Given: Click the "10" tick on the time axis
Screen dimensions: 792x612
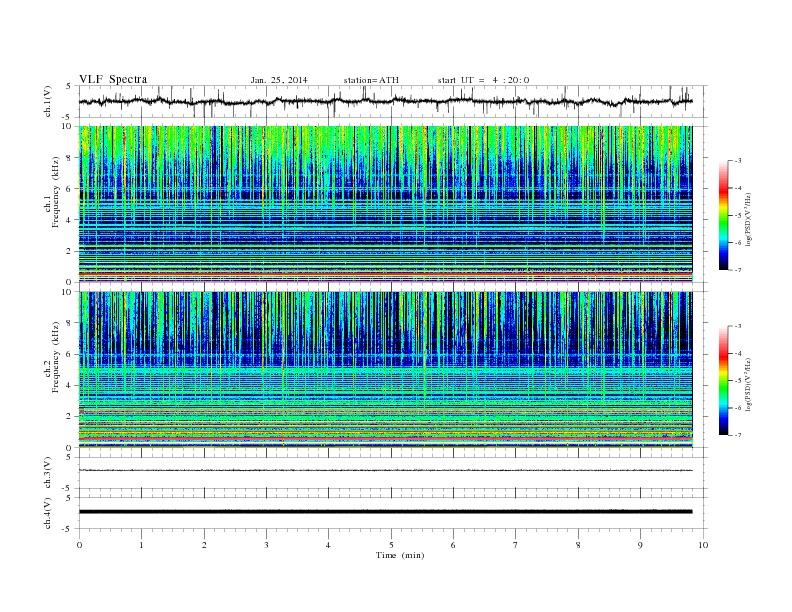Looking at the screenshot, I should 703,545.
